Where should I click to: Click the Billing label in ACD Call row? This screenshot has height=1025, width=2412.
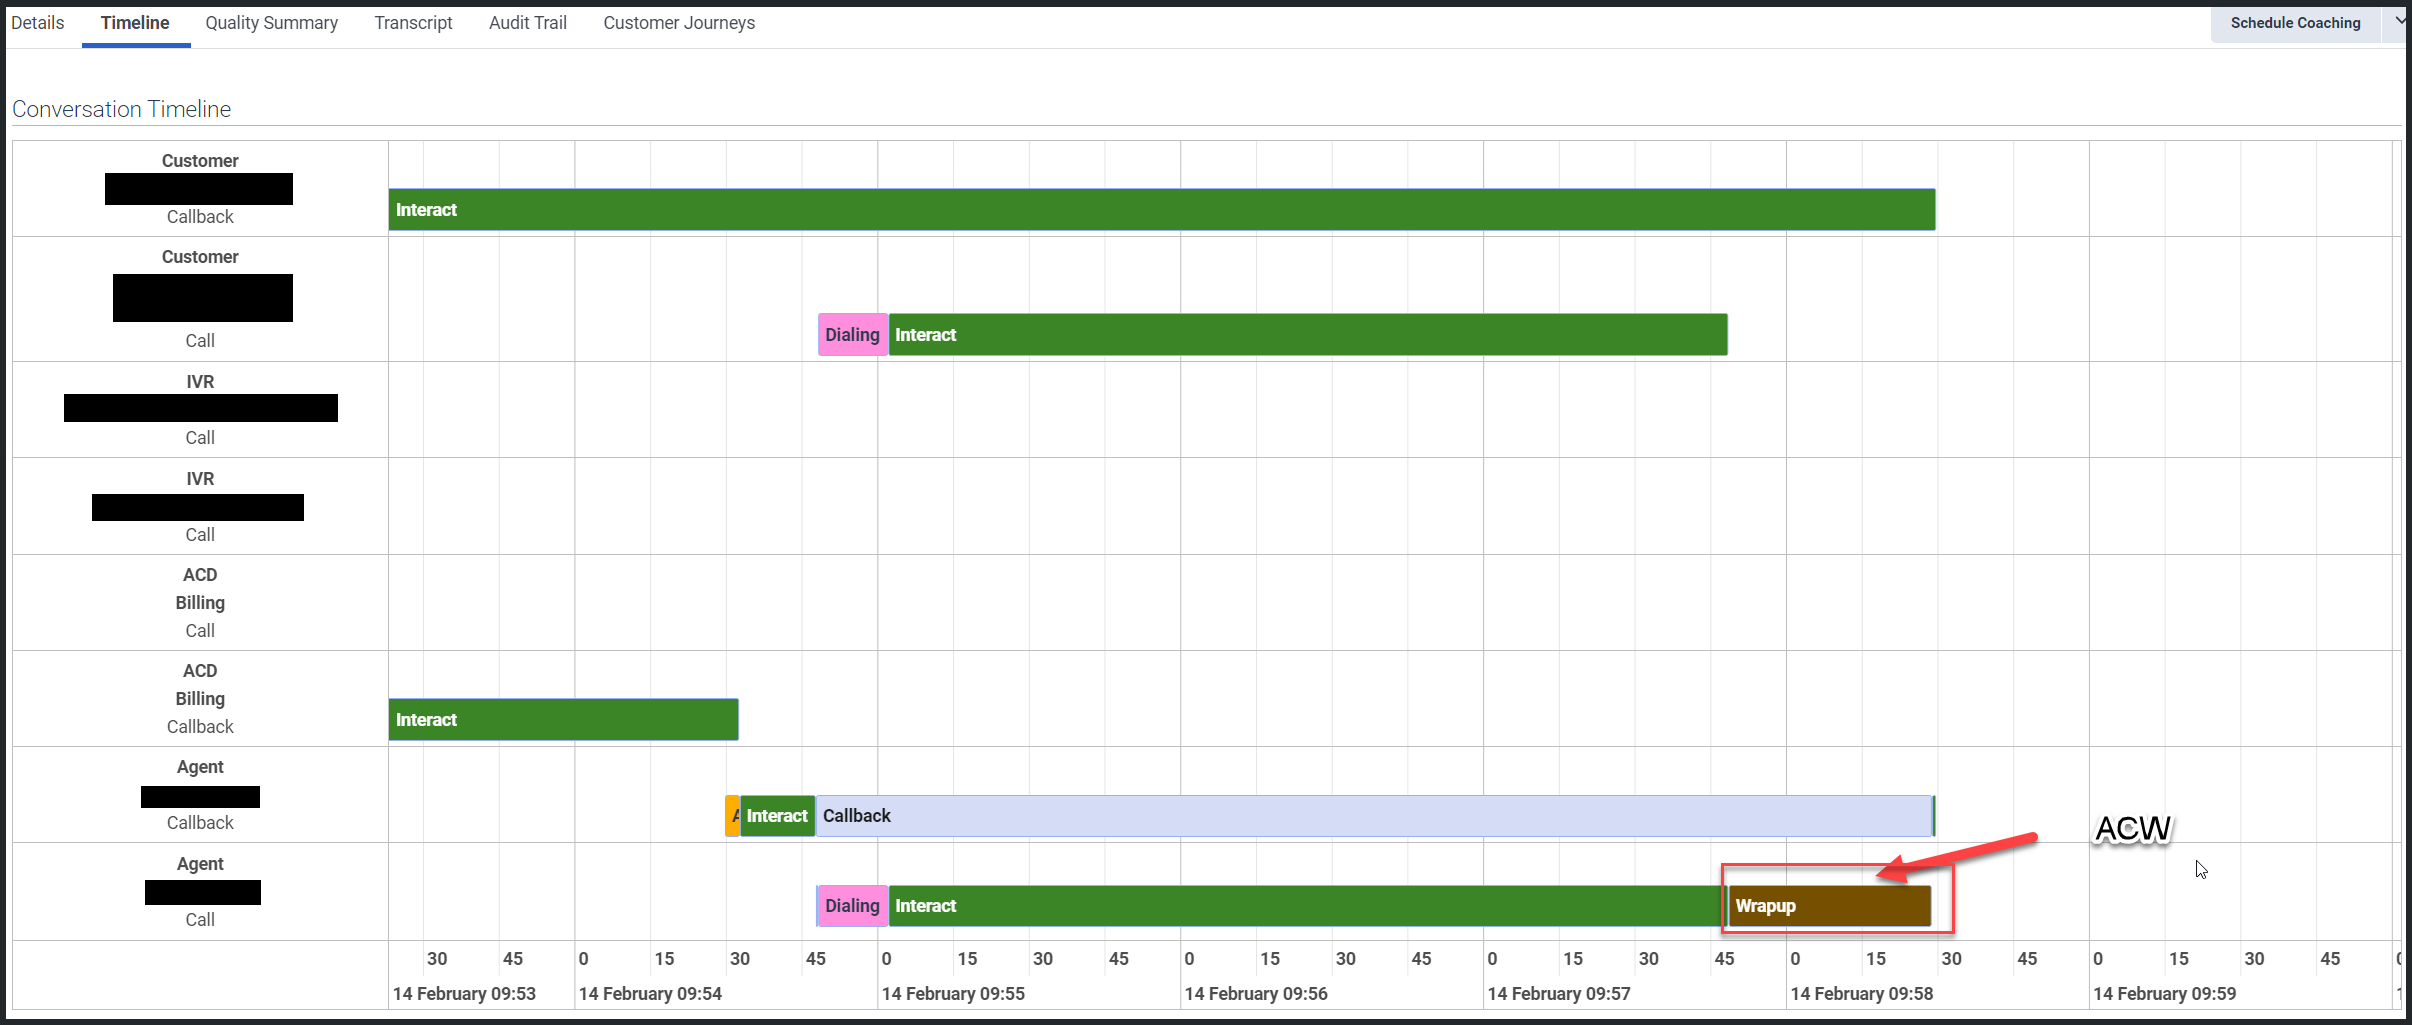click(x=200, y=603)
